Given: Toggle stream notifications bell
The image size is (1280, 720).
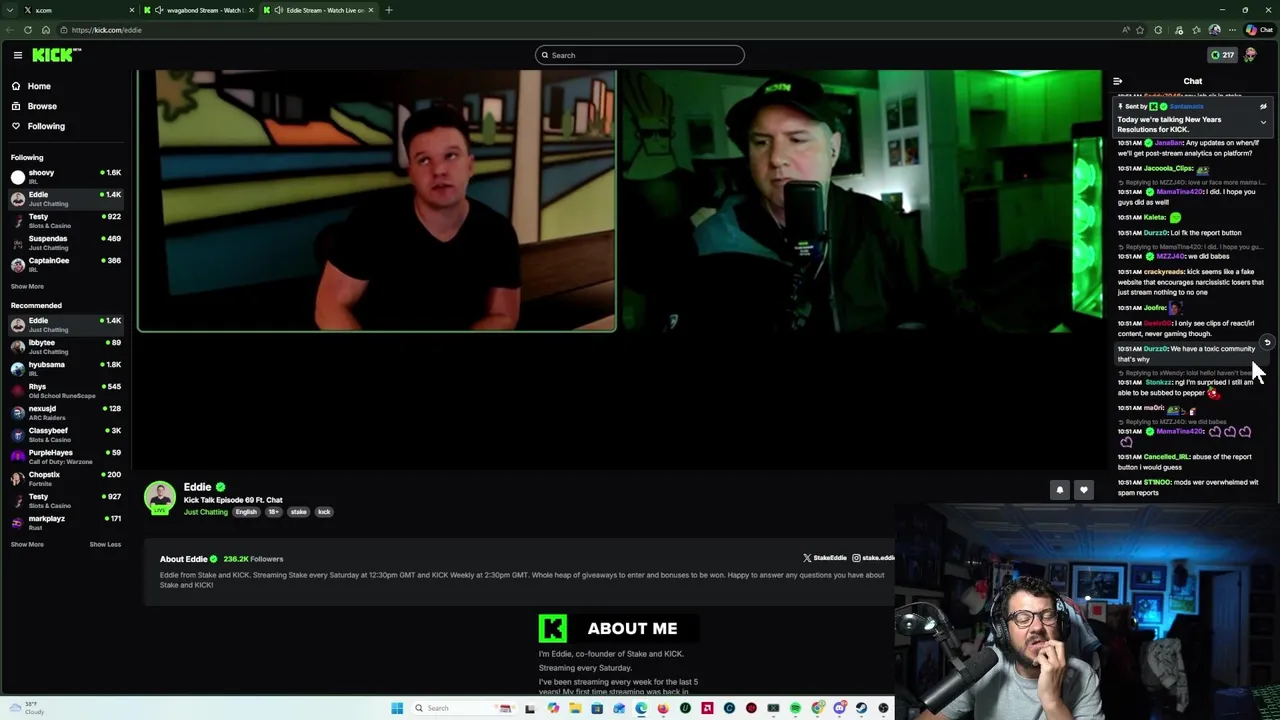Looking at the screenshot, I should [1060, 490].
